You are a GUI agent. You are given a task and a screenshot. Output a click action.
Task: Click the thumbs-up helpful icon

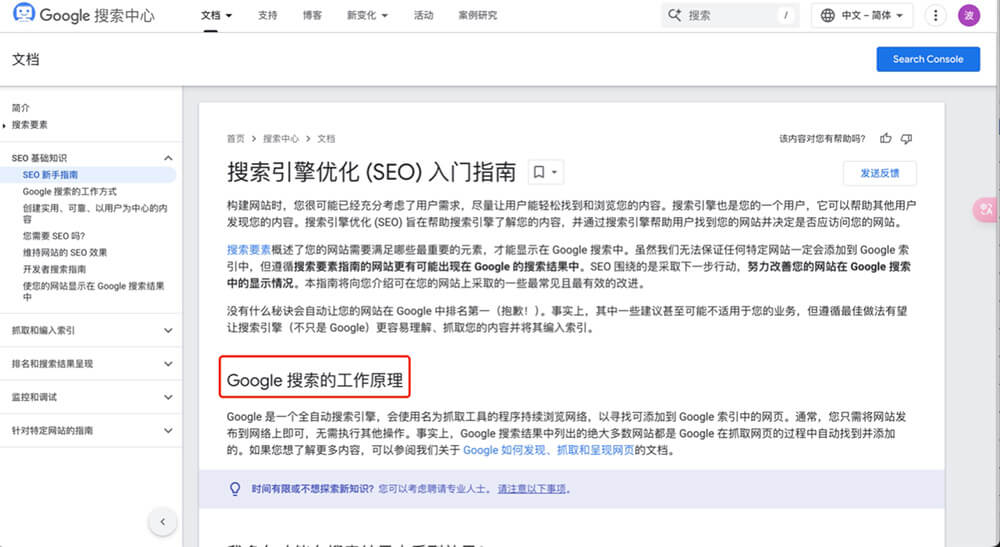tap(885, 138)
